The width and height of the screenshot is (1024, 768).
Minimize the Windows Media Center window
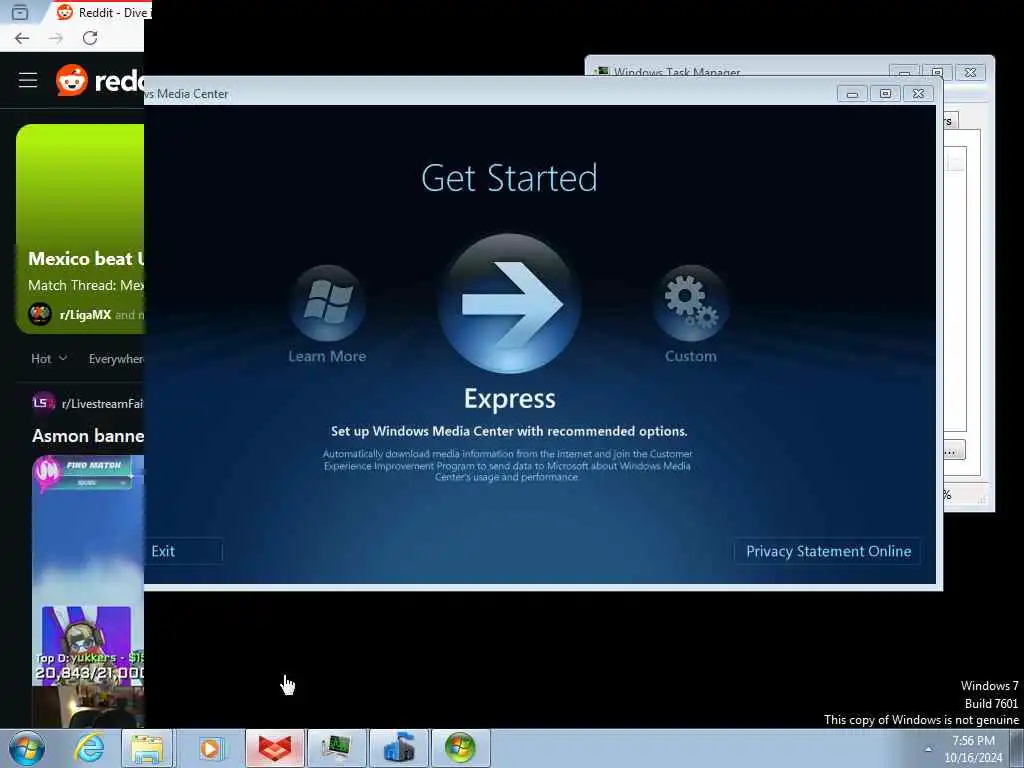(x=852, y=94)
